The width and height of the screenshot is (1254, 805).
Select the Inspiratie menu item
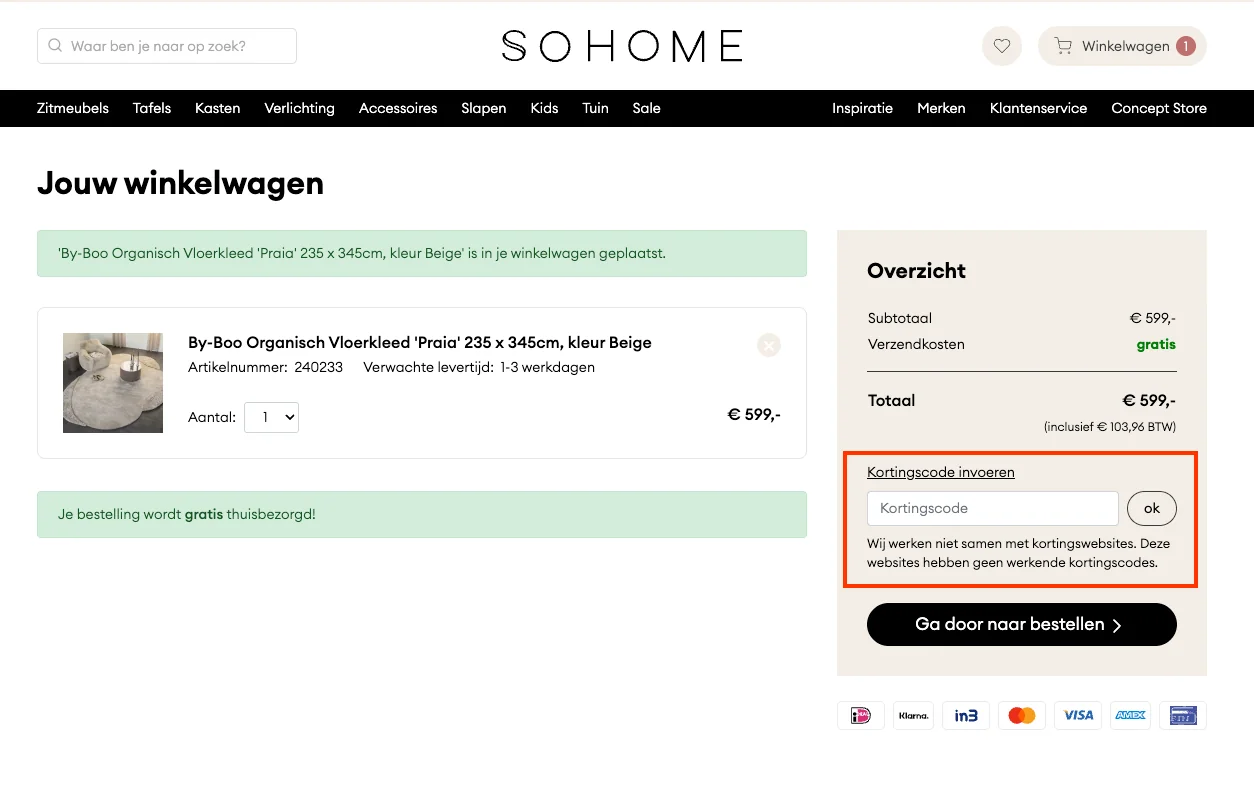tap(862, 108)
